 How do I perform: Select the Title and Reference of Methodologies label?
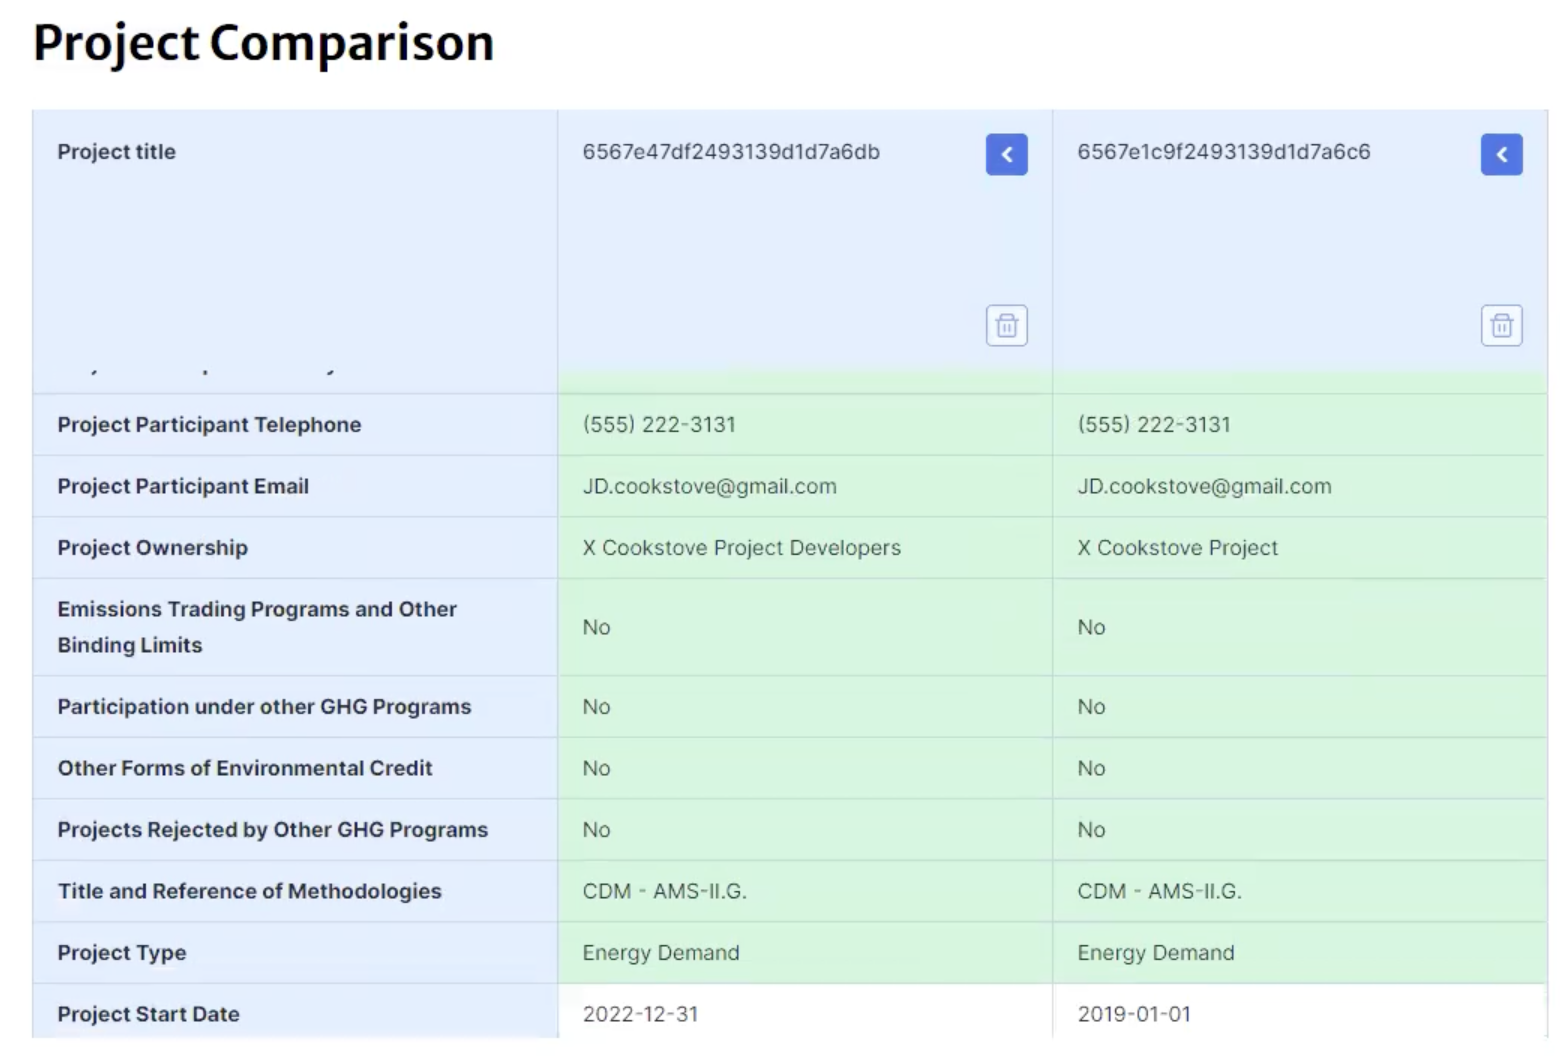tap(249, 891)
